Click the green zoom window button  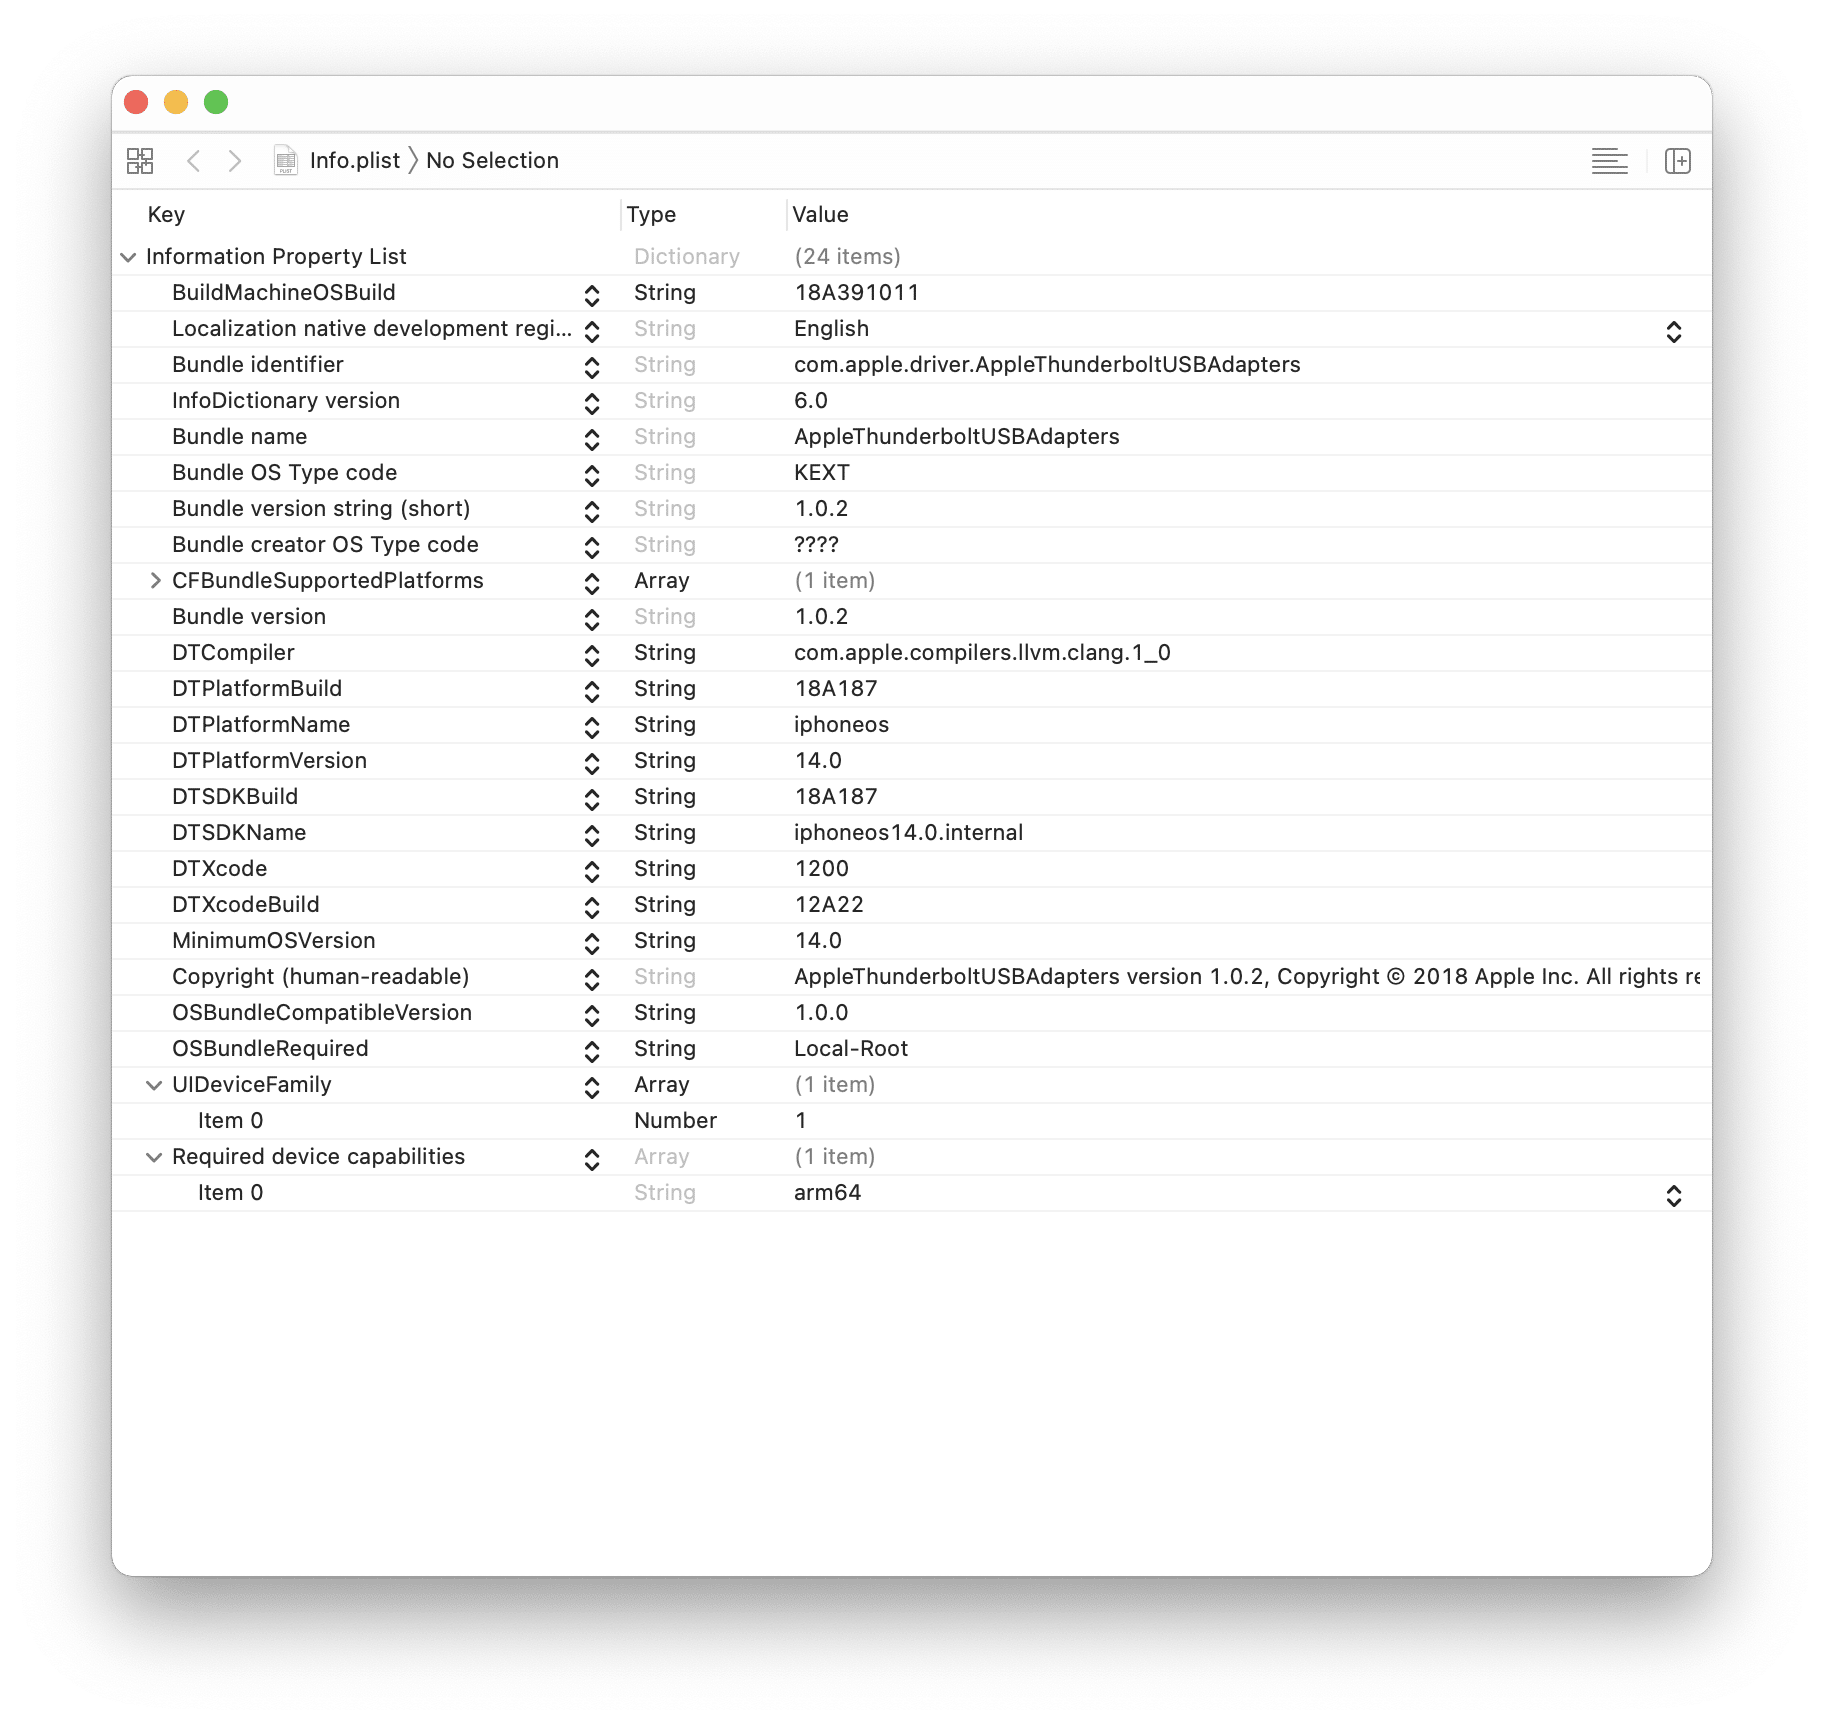[x=216, y=102]
